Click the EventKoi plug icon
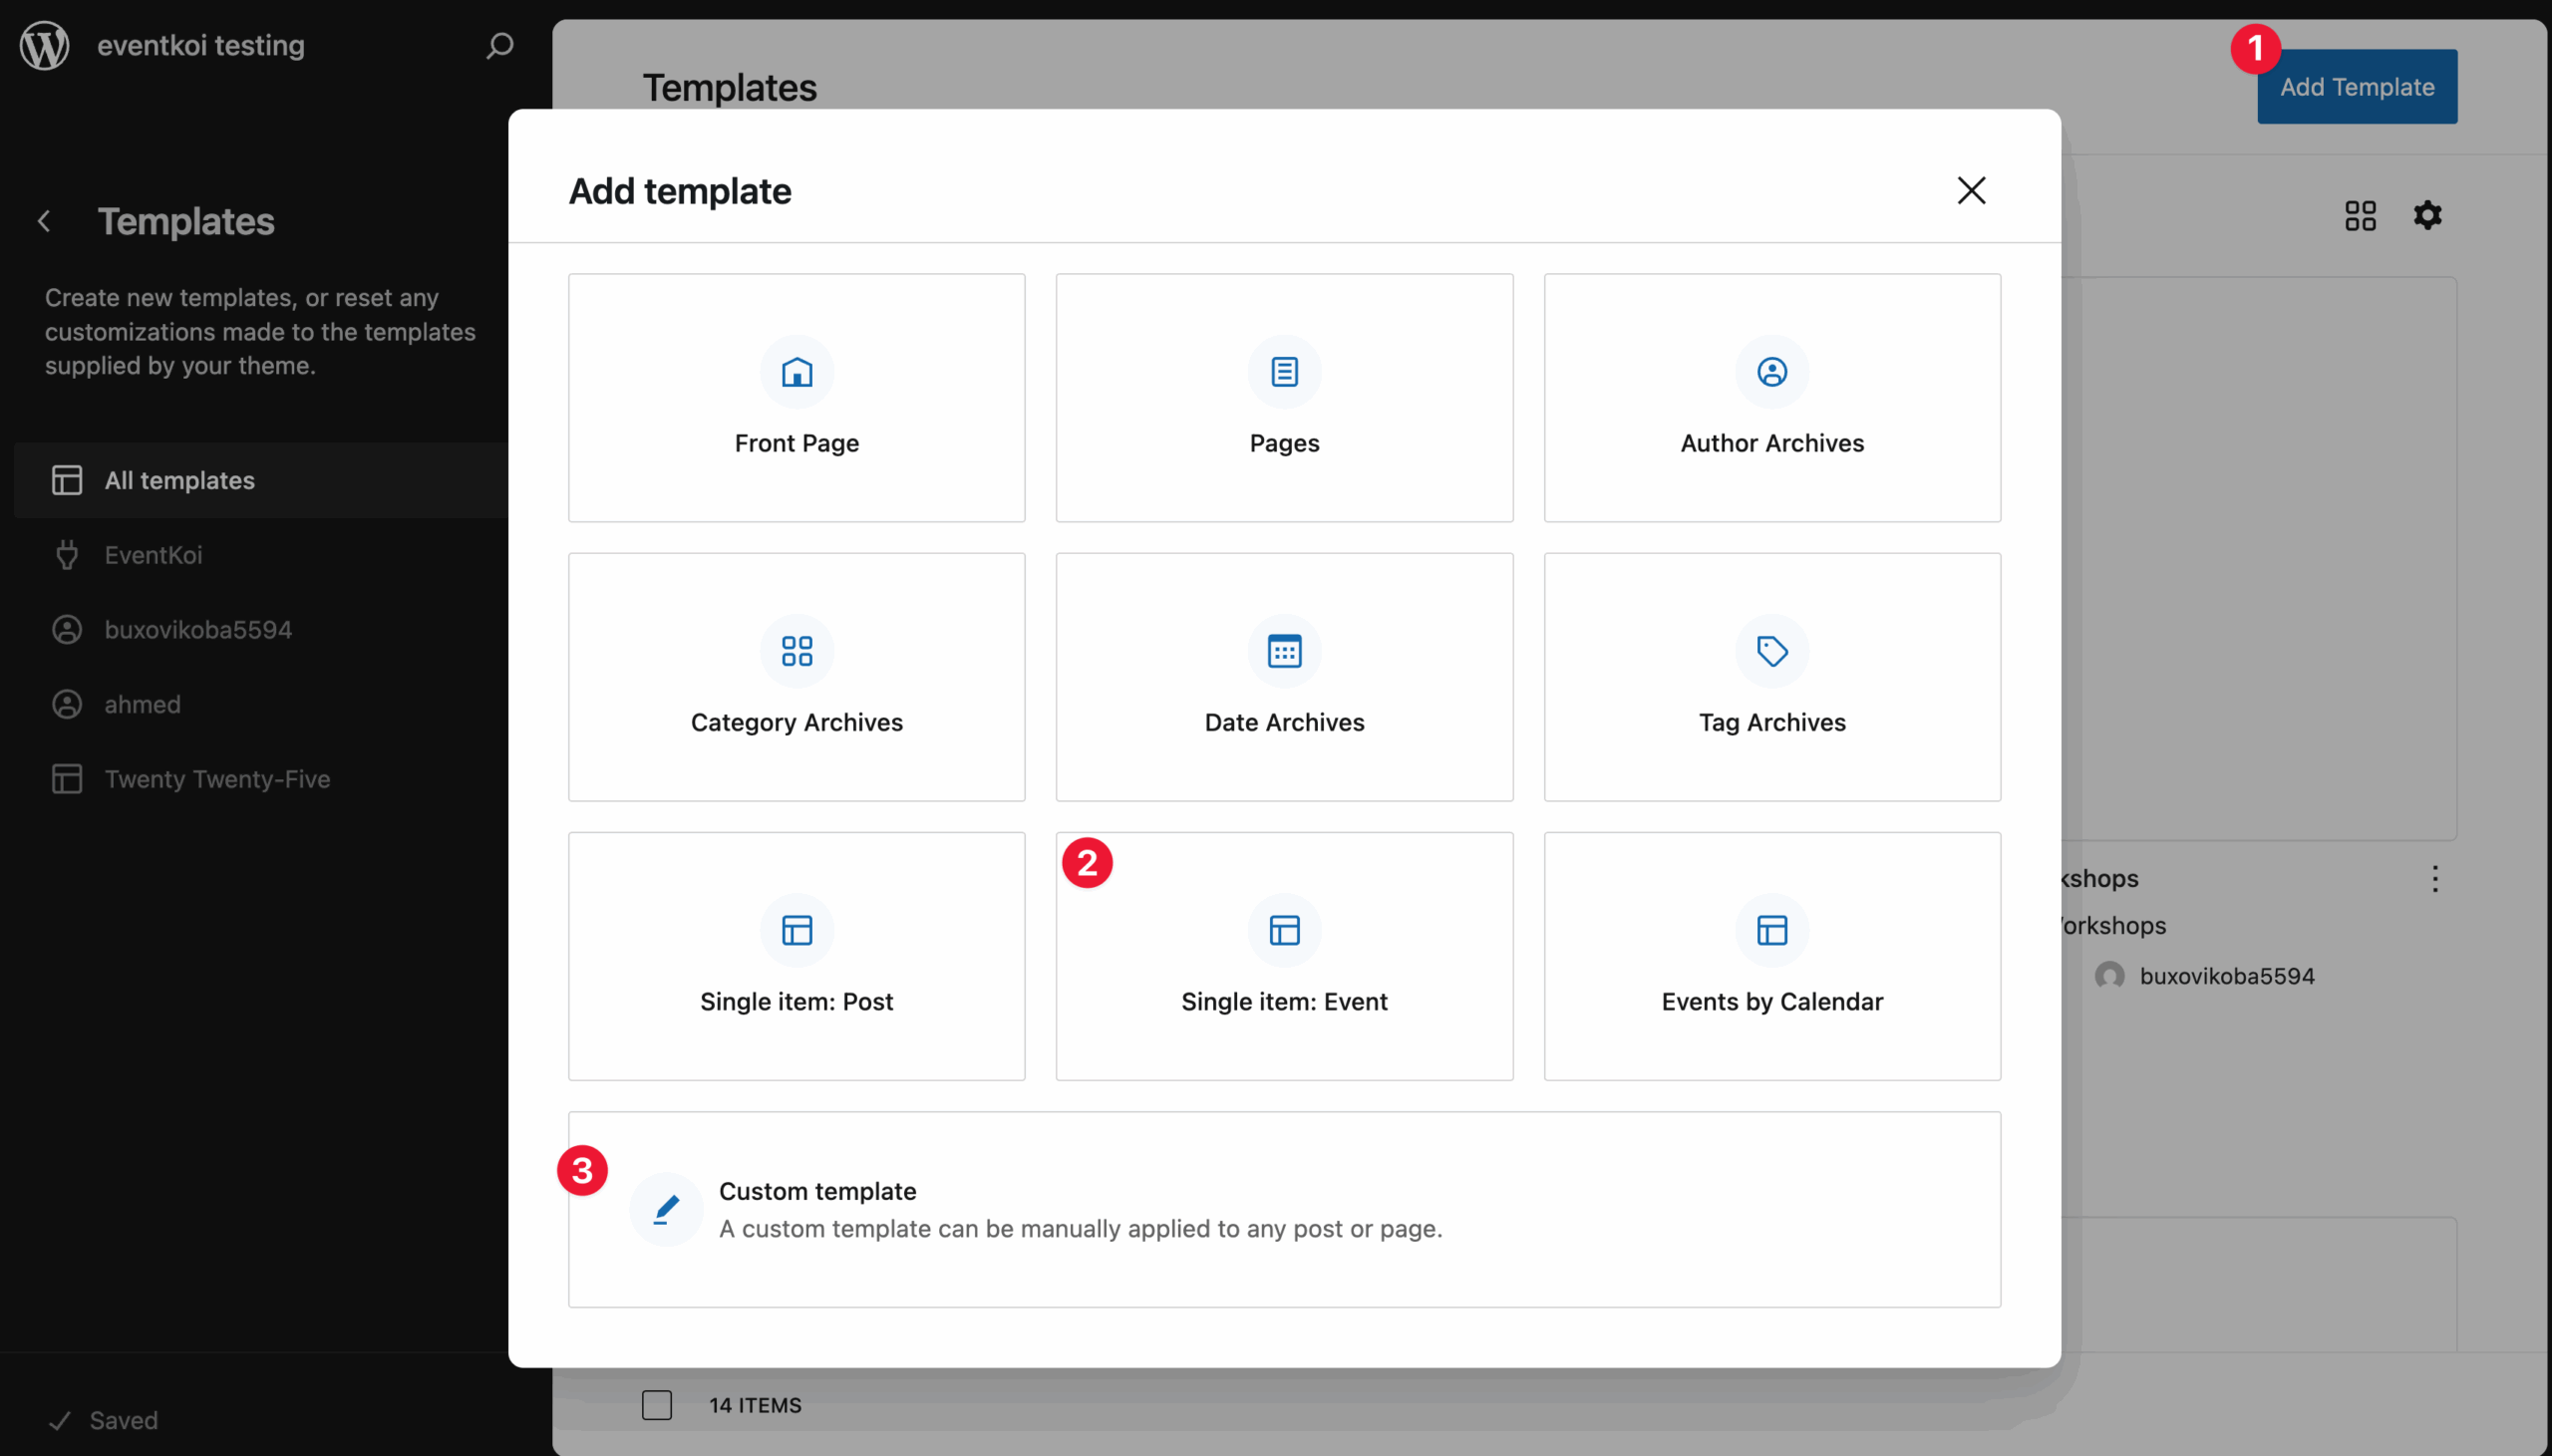This screenshot has height=1456, width=2552. [67, 555]
